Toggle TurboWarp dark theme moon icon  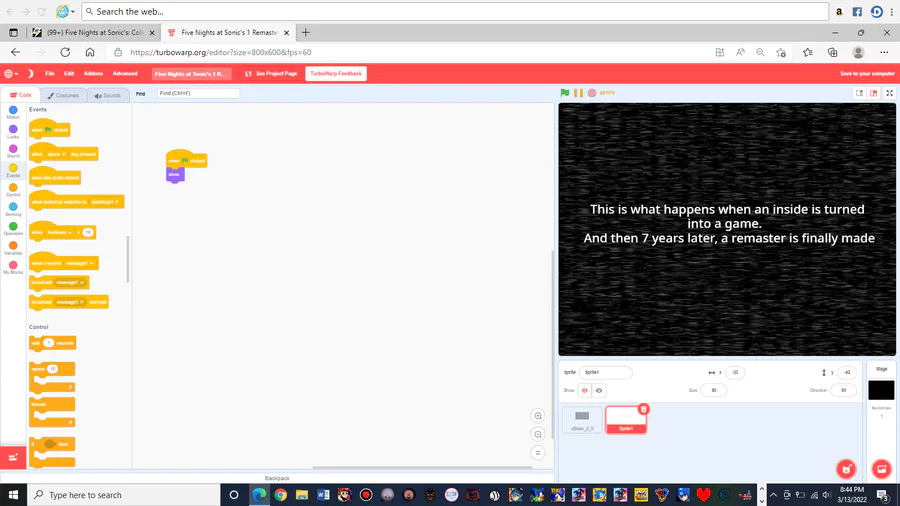click(30, 73)
